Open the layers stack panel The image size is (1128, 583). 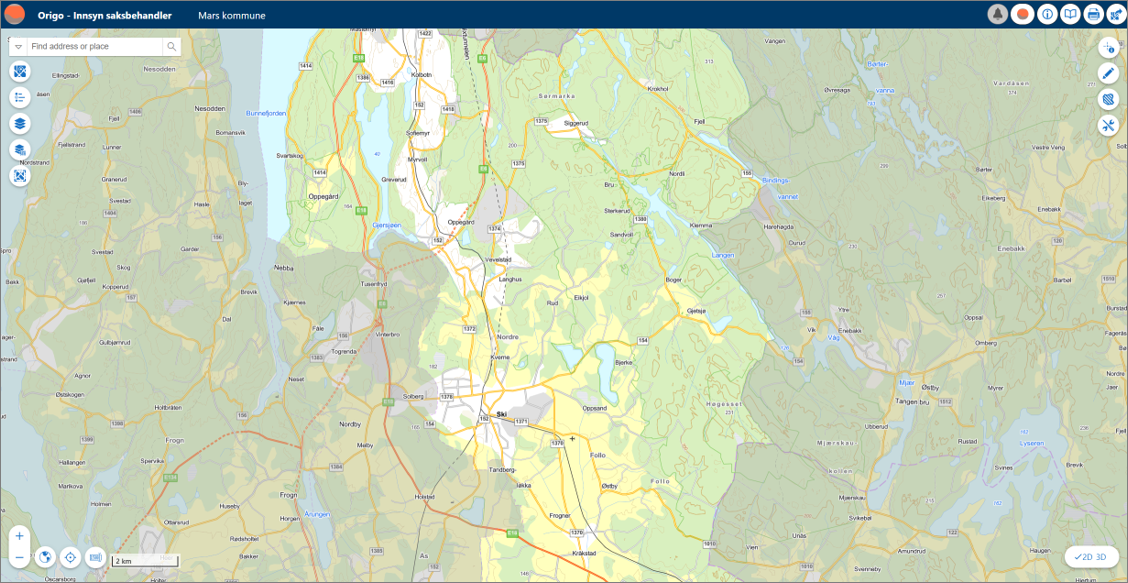20,123
